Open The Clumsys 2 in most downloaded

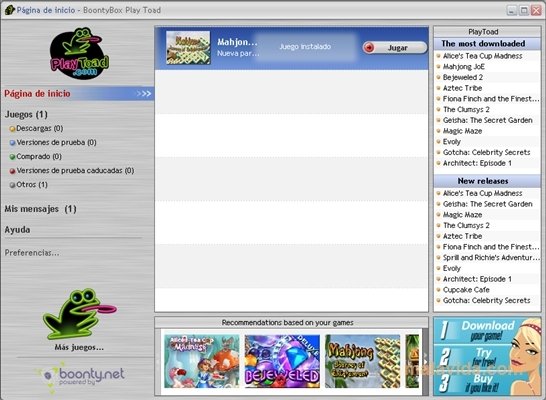(466, 110)
